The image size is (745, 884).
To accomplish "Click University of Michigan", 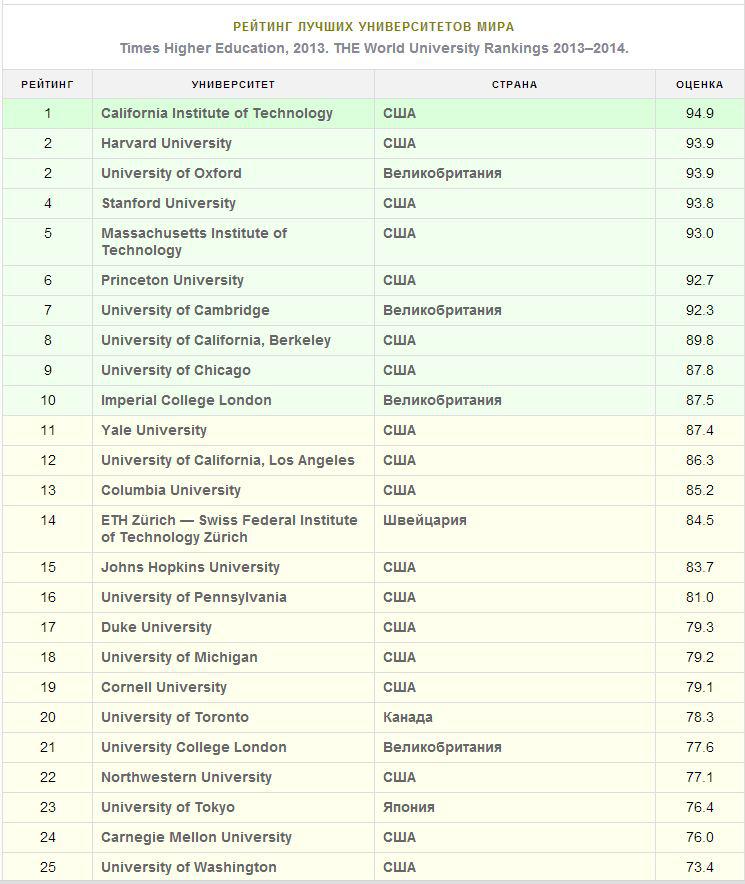I will tap(179, 657).
